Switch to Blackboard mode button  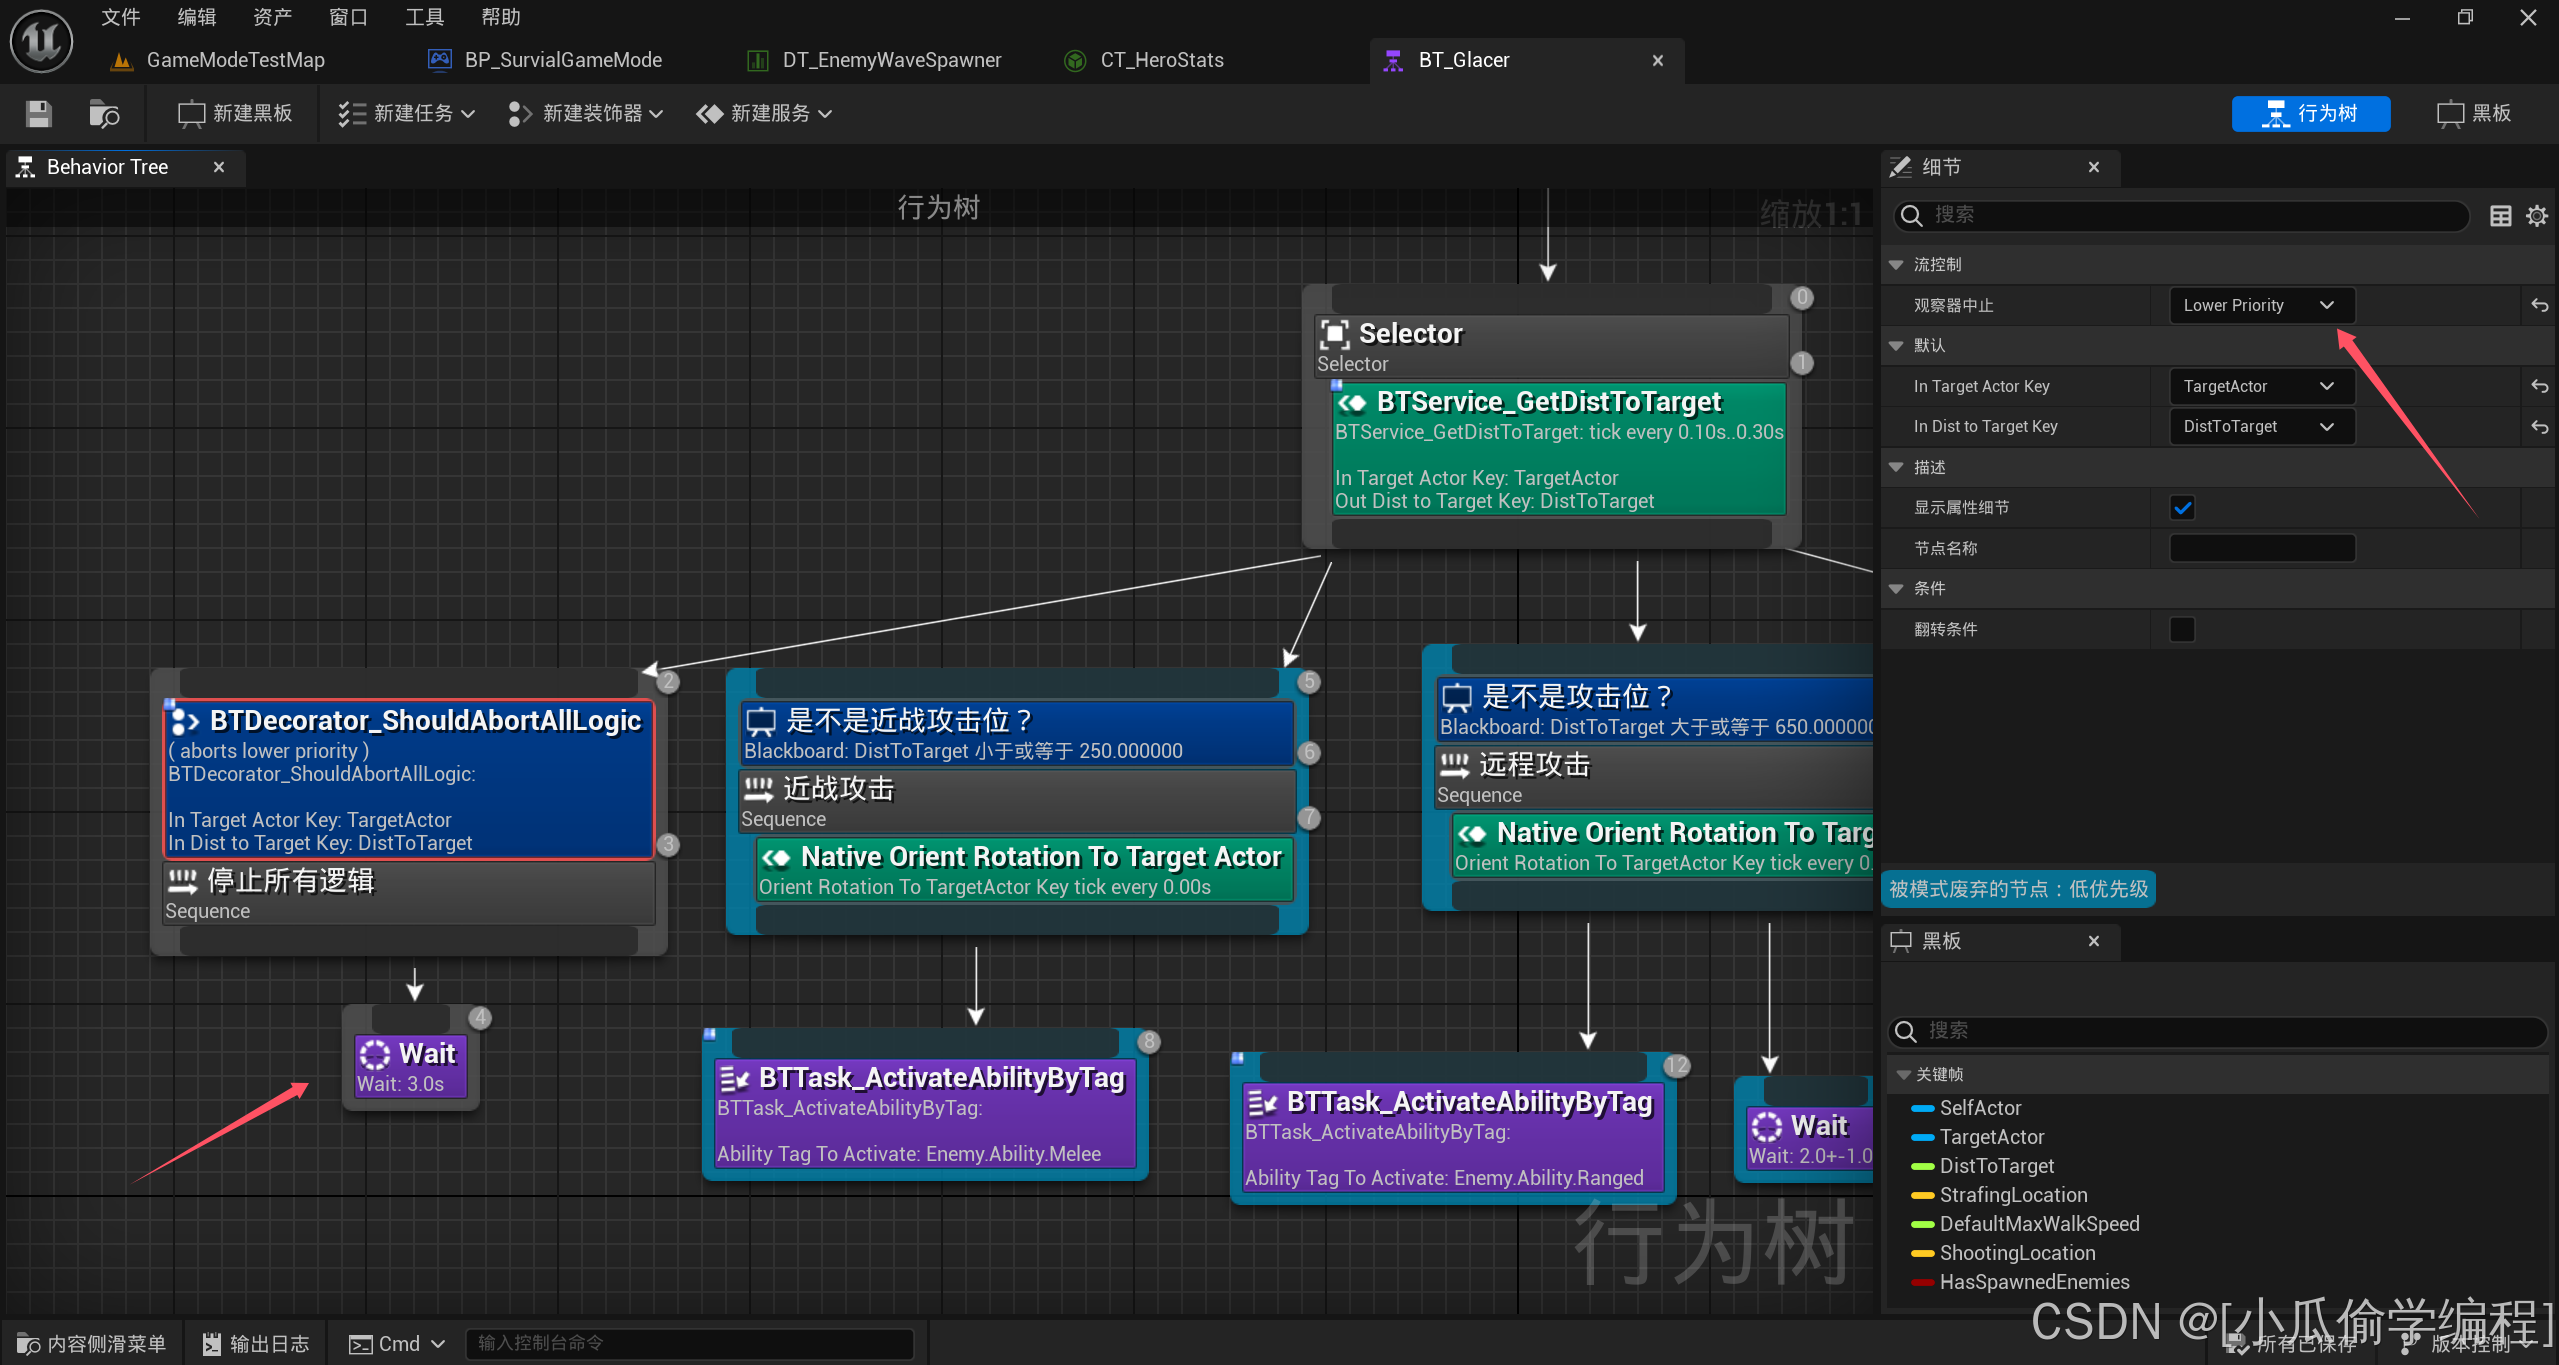coord(2474,114)
